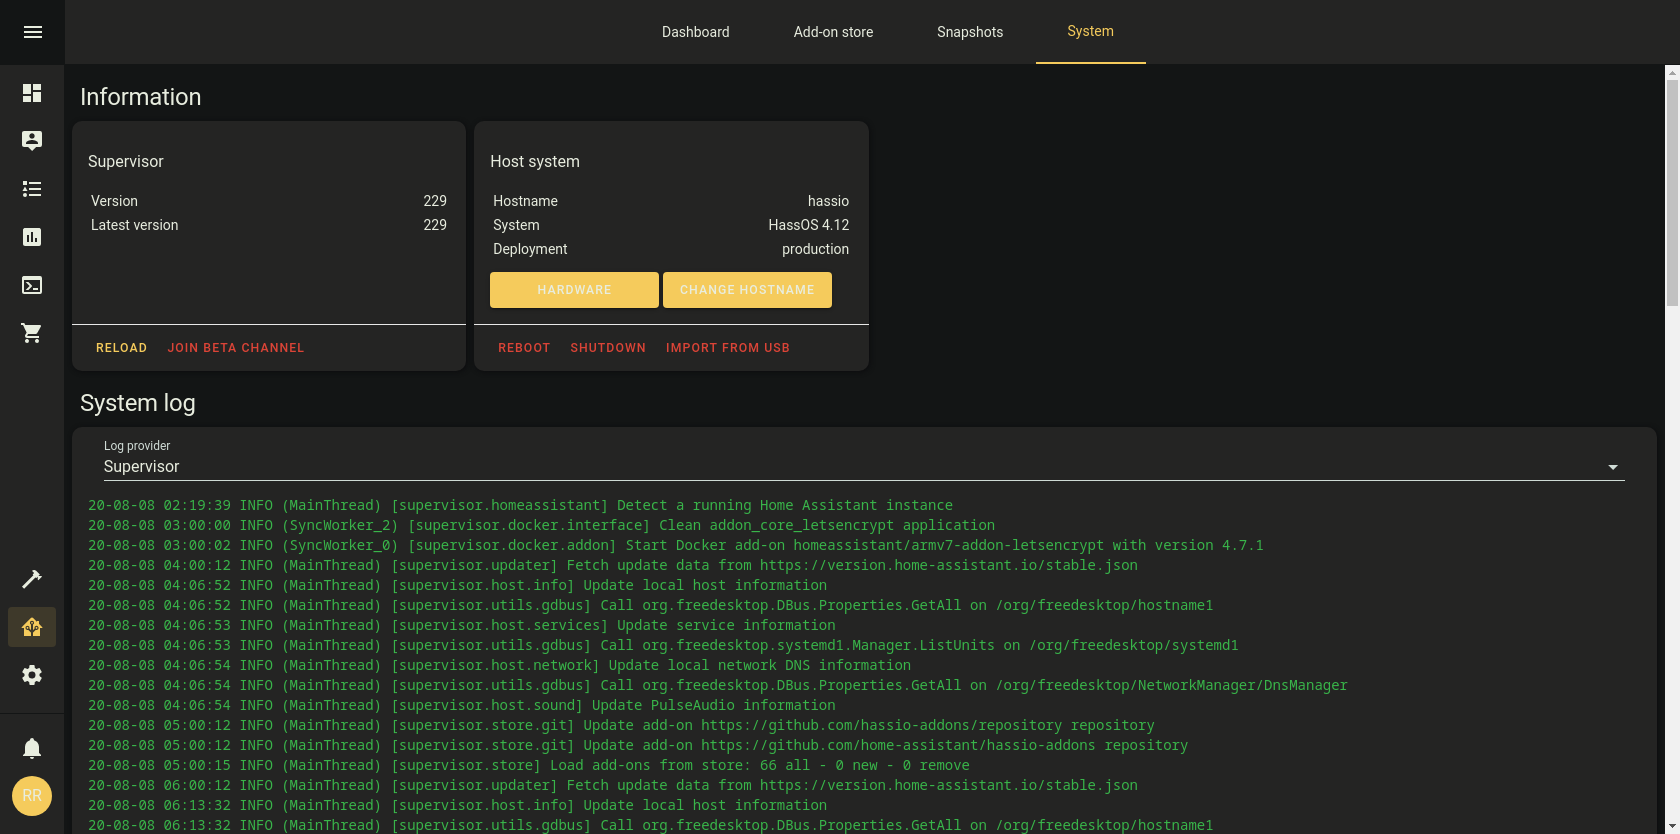Open the Shopping list cart icon

click(x=32, y=333)
